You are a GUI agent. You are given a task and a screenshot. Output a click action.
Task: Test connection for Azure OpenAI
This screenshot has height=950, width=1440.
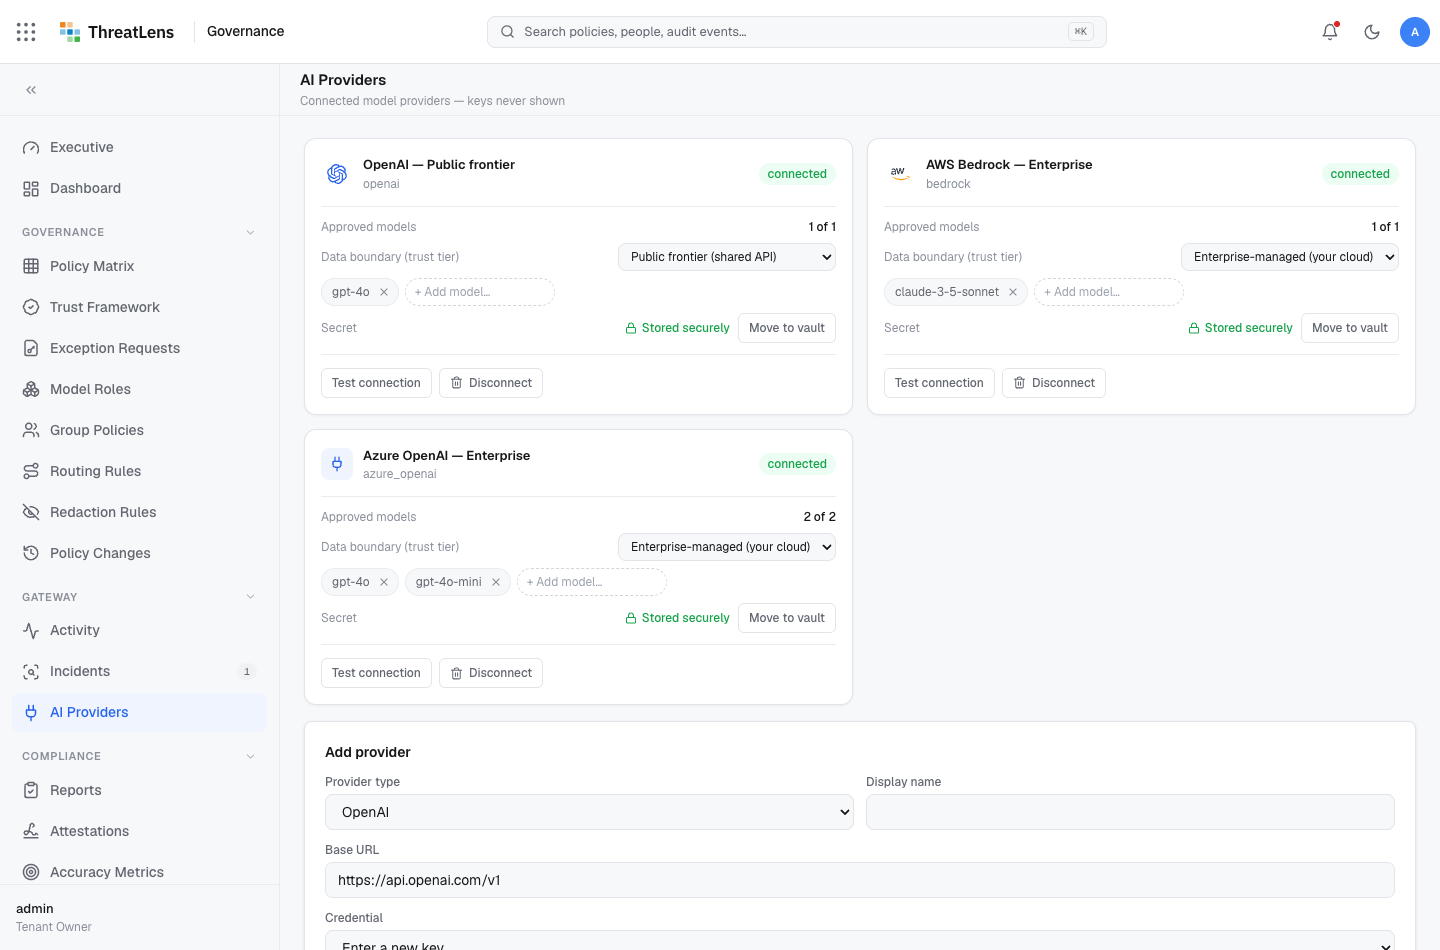(x=376, y=673)
